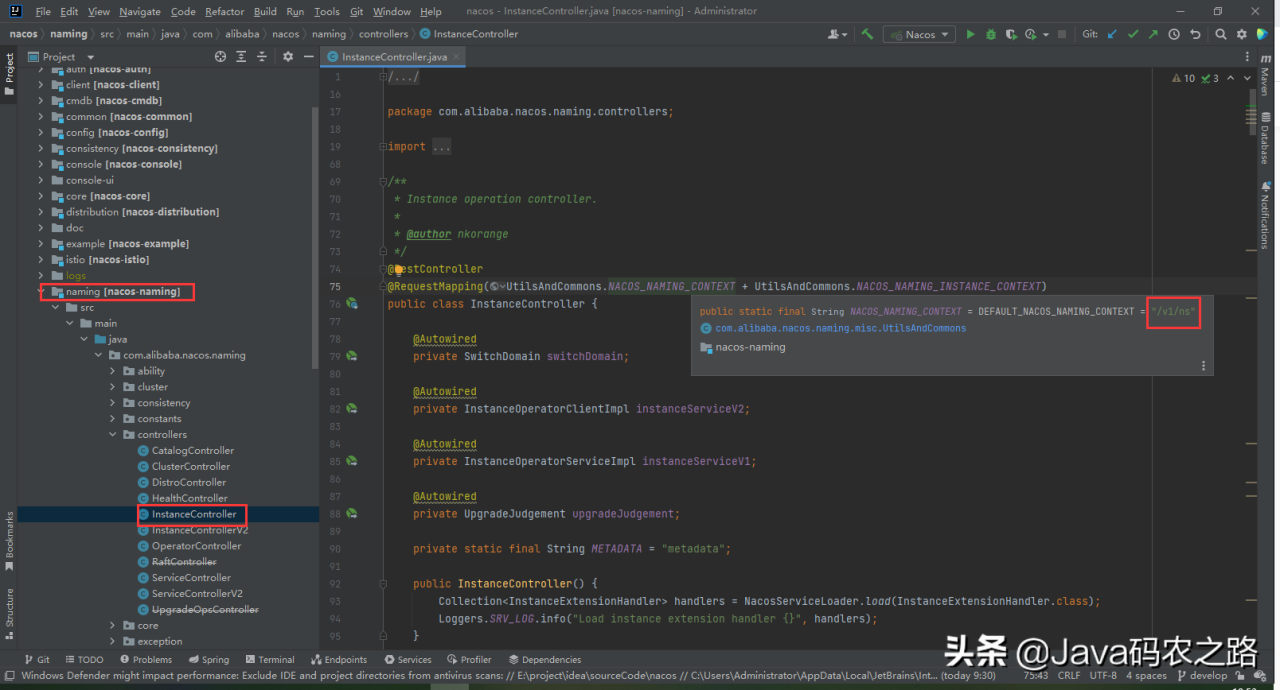Viewport: 1280px width, 690px height.
Task: Open the Endpoints tool window tab
Action: [339, 660]
